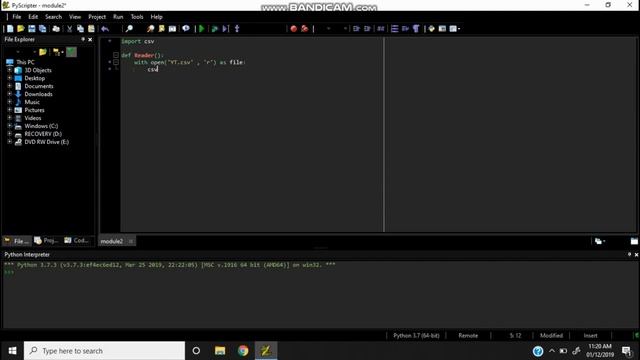Select the Videos folder in the tree
This screenshot has height=360, width=640.
pyautogui.click(x=33, y=118)
